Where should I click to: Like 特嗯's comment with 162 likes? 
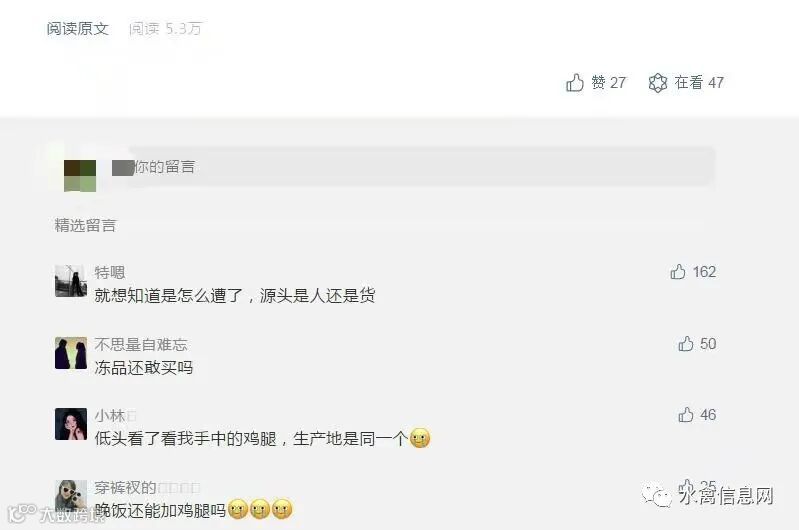coord(678,272)
